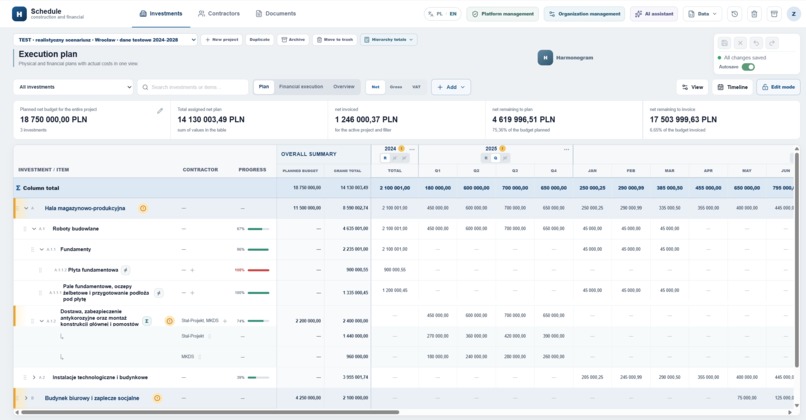
Task: Collapse the Fundamenty row
Action: (x=42, y=249)
